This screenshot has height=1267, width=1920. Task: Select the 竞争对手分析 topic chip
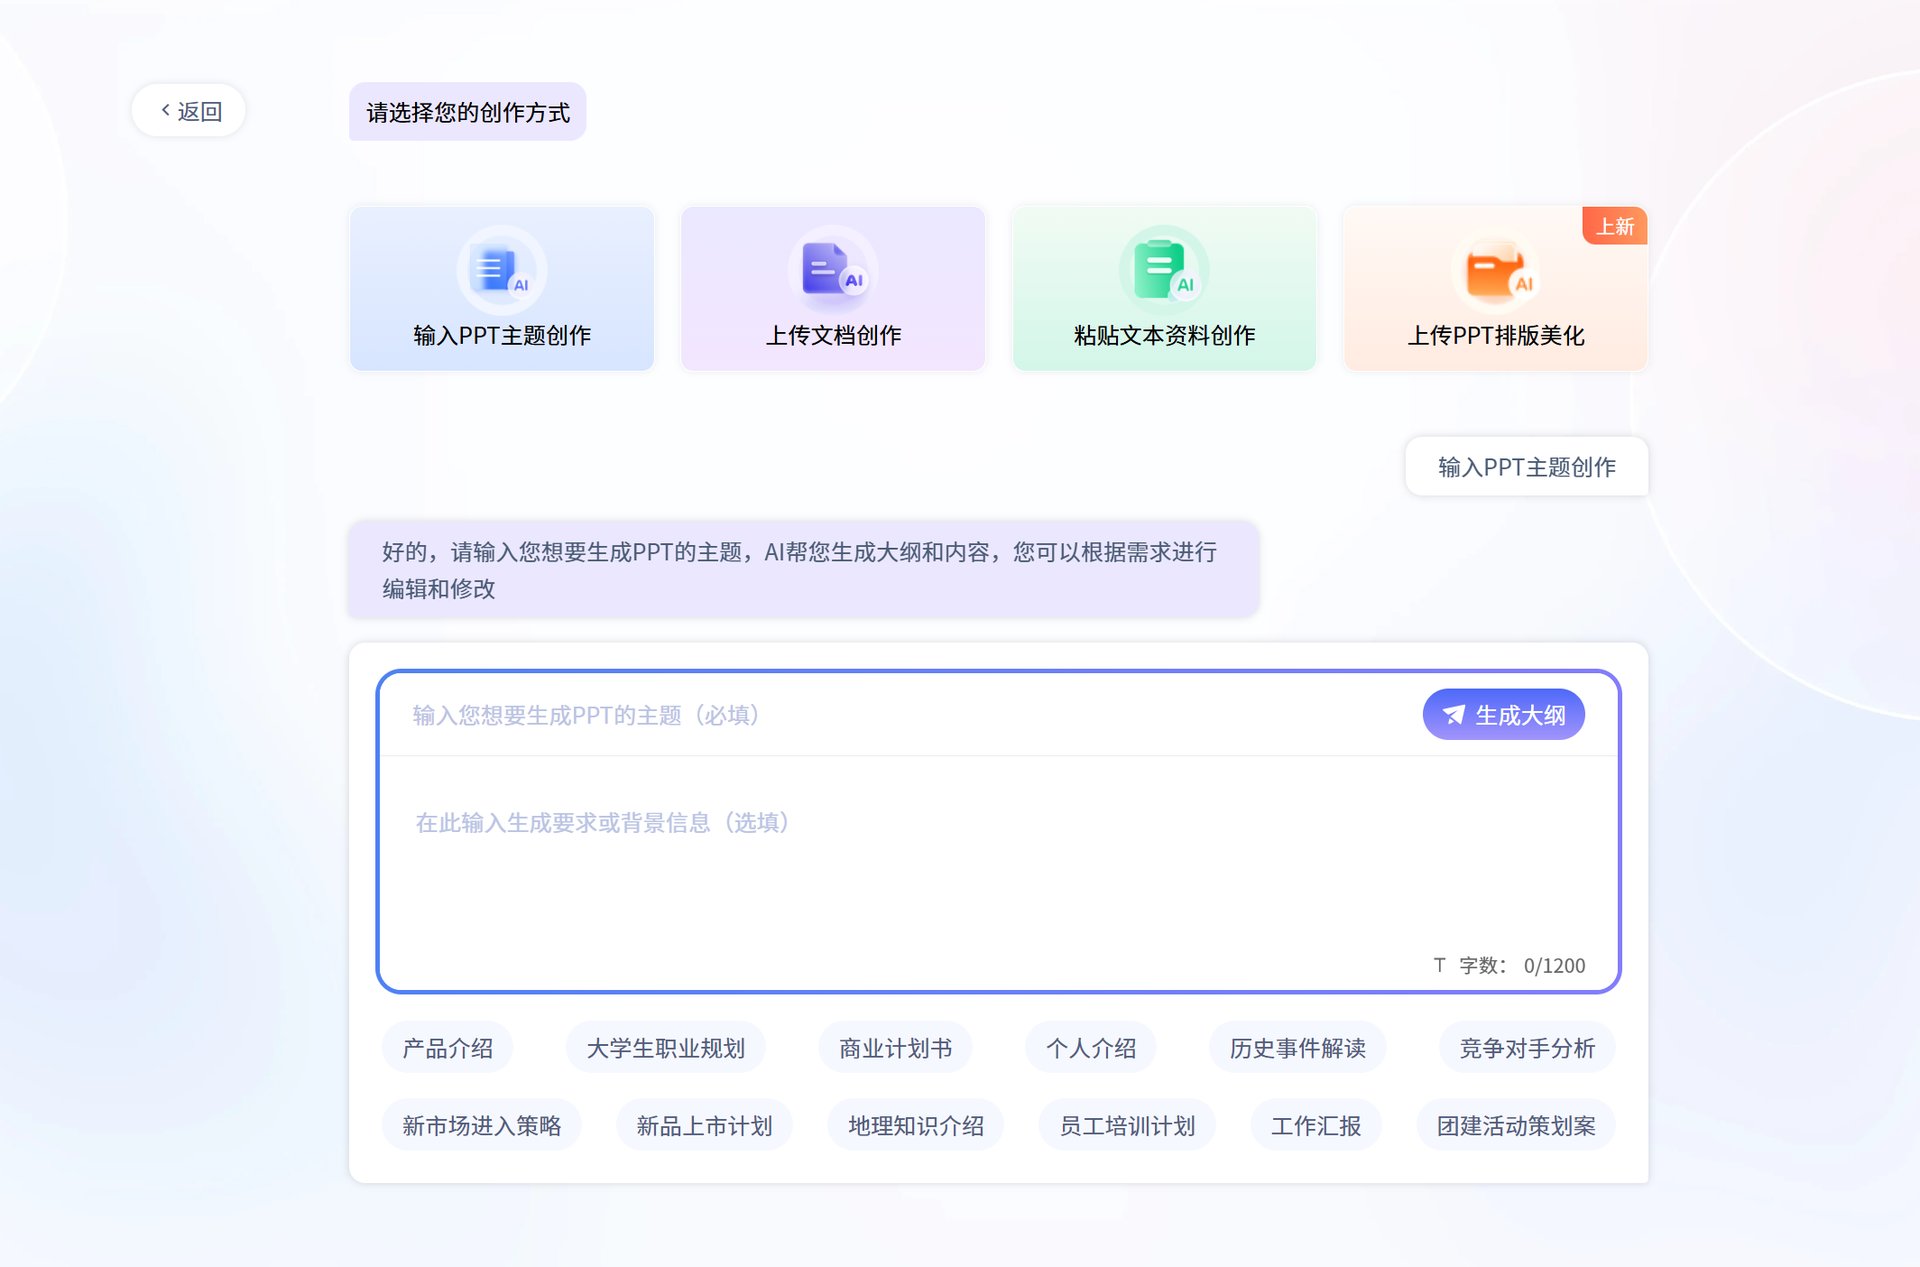tap(1527, 1048)
